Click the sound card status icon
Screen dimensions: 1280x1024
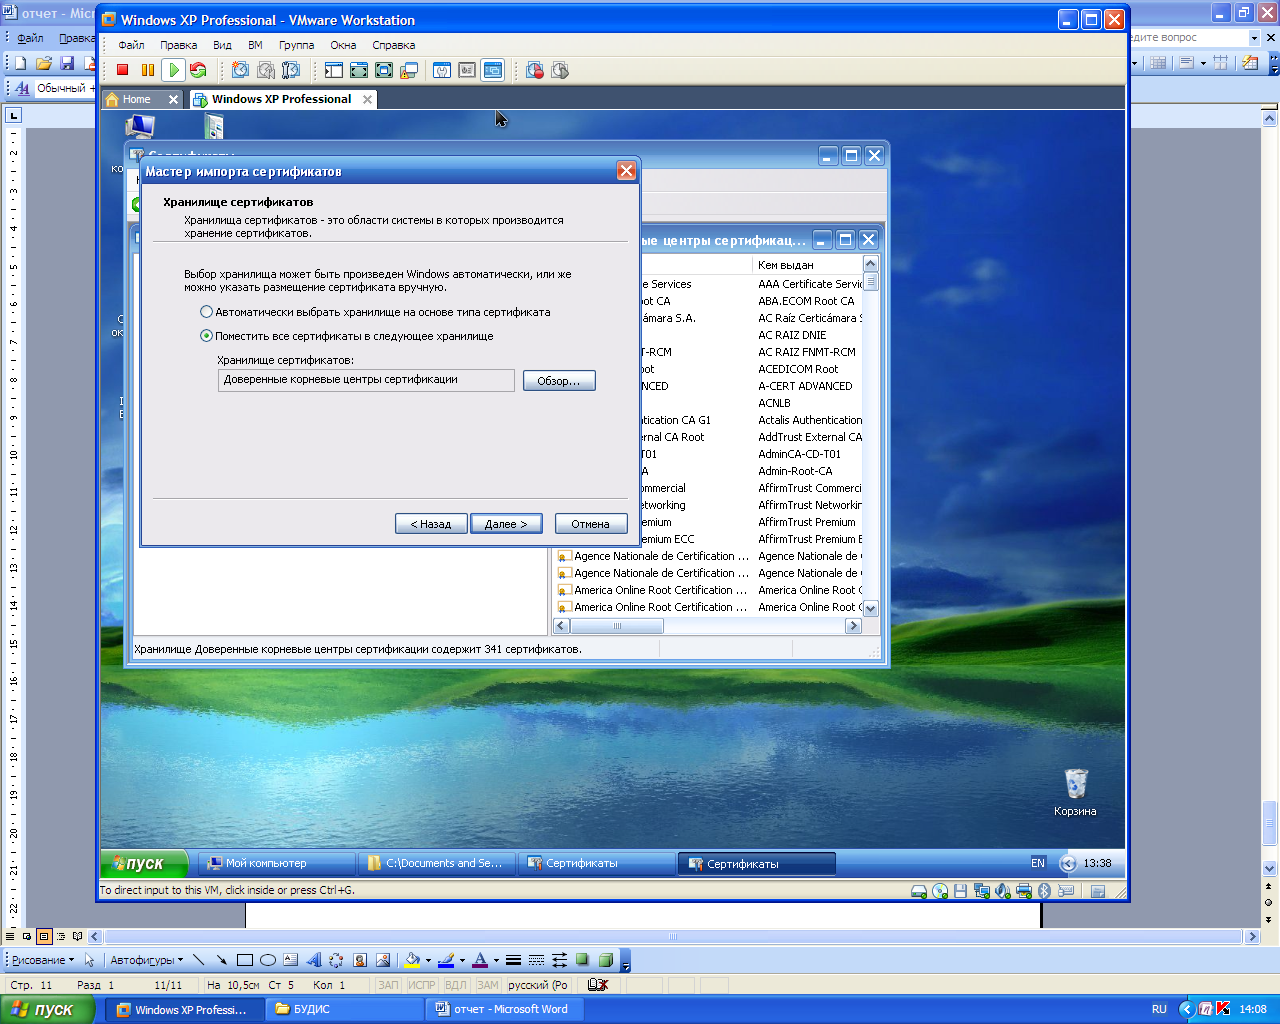1002,891
